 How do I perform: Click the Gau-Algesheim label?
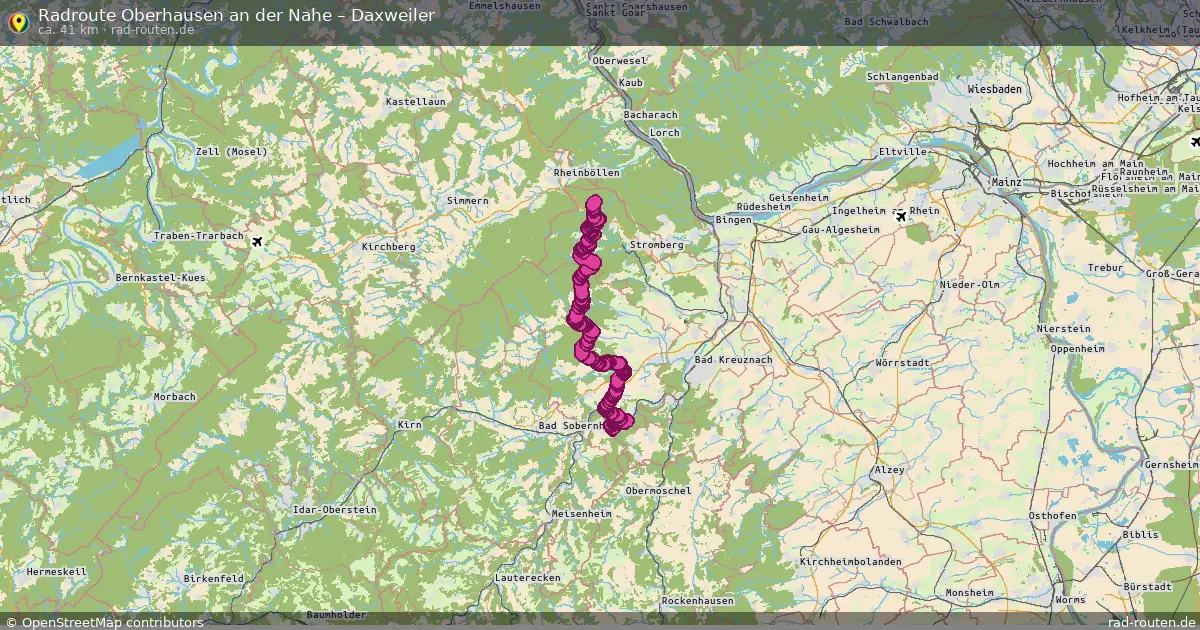tap(843, 231)
